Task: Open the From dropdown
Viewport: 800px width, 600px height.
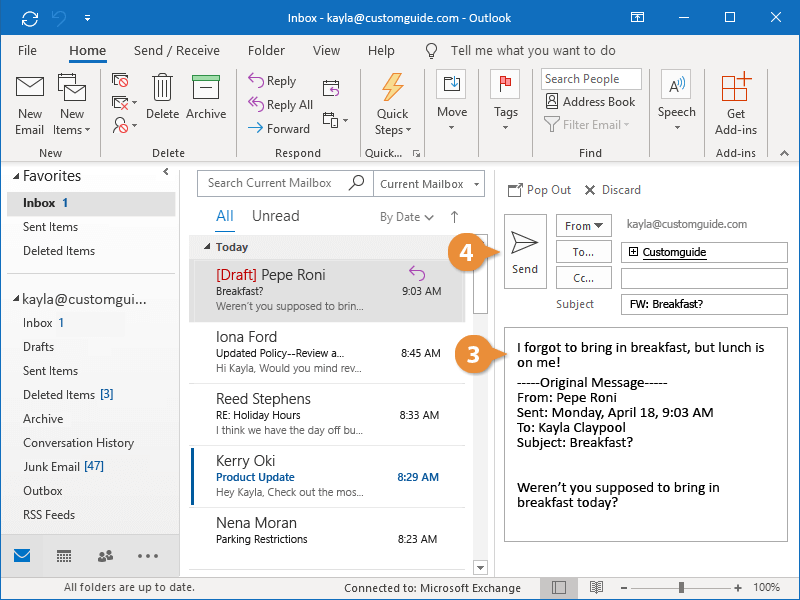Action: point(584,226)
